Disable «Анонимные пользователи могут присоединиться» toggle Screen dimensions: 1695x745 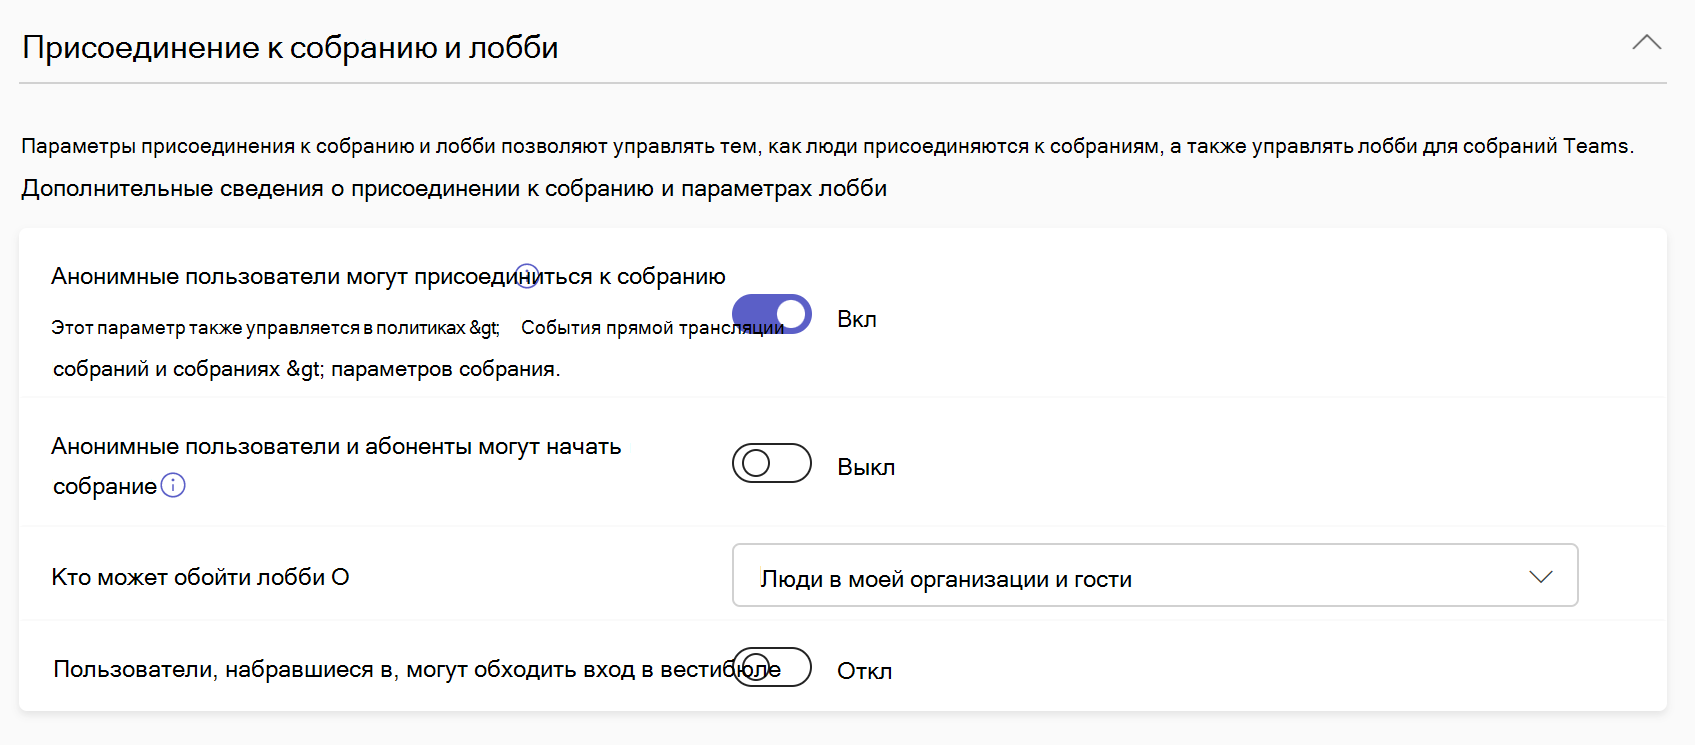pos(771,314)
